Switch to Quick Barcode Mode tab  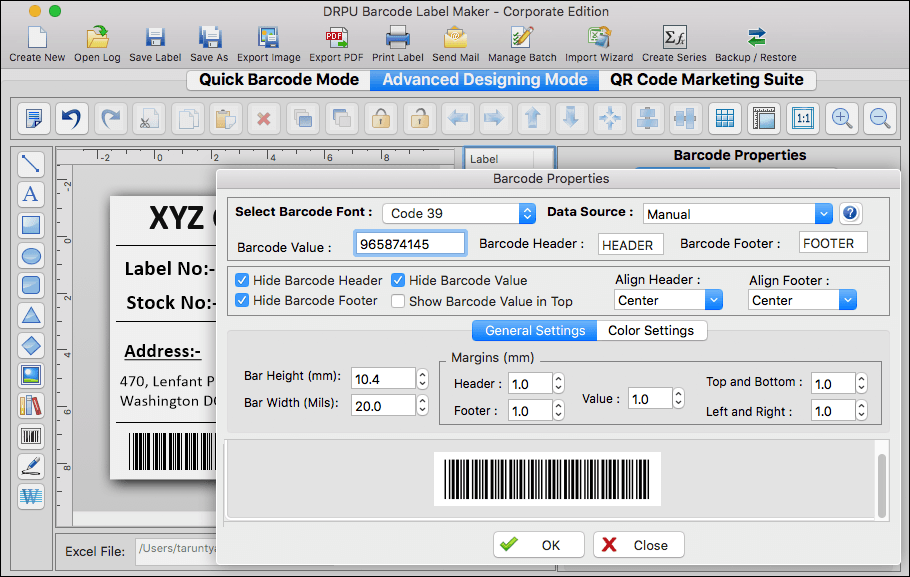coord(279,80)
